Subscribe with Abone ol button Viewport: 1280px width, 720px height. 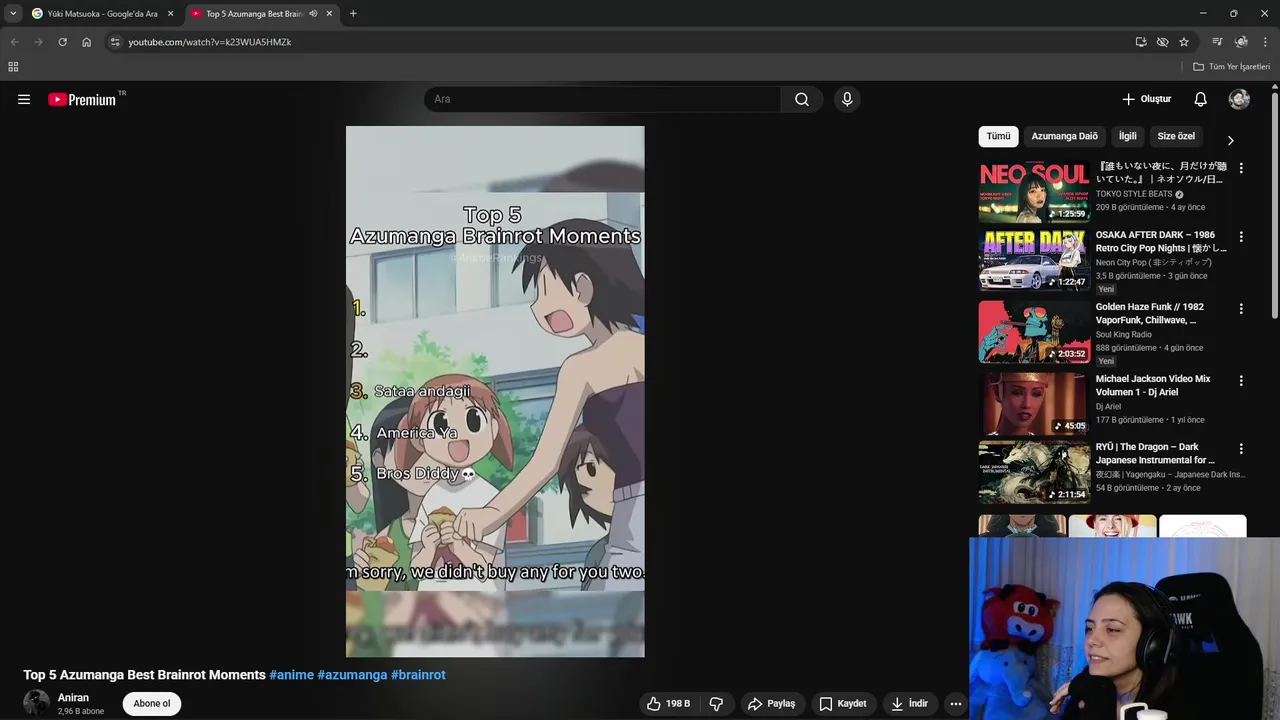152,703
